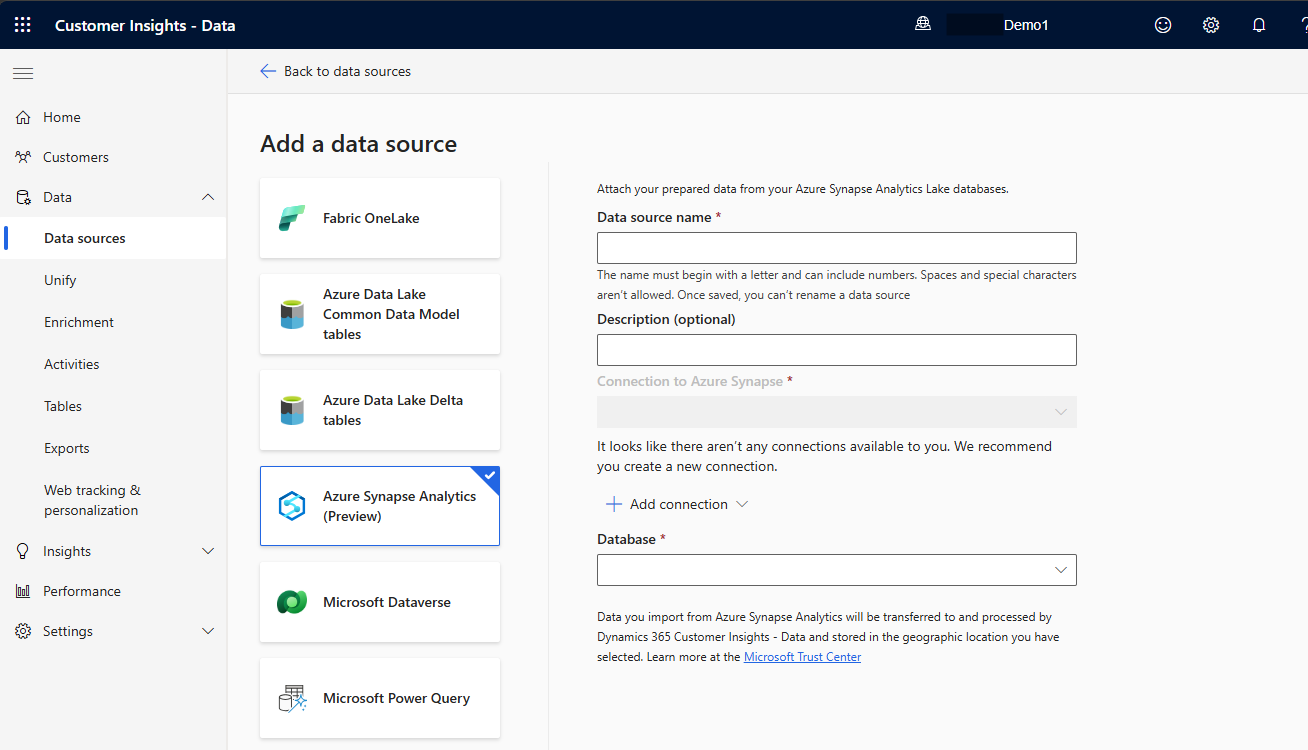This screenshot has height=750, width=1308.
Task: Click the Microsoft Dataverse green icon
Action: (x=292, y=602)
